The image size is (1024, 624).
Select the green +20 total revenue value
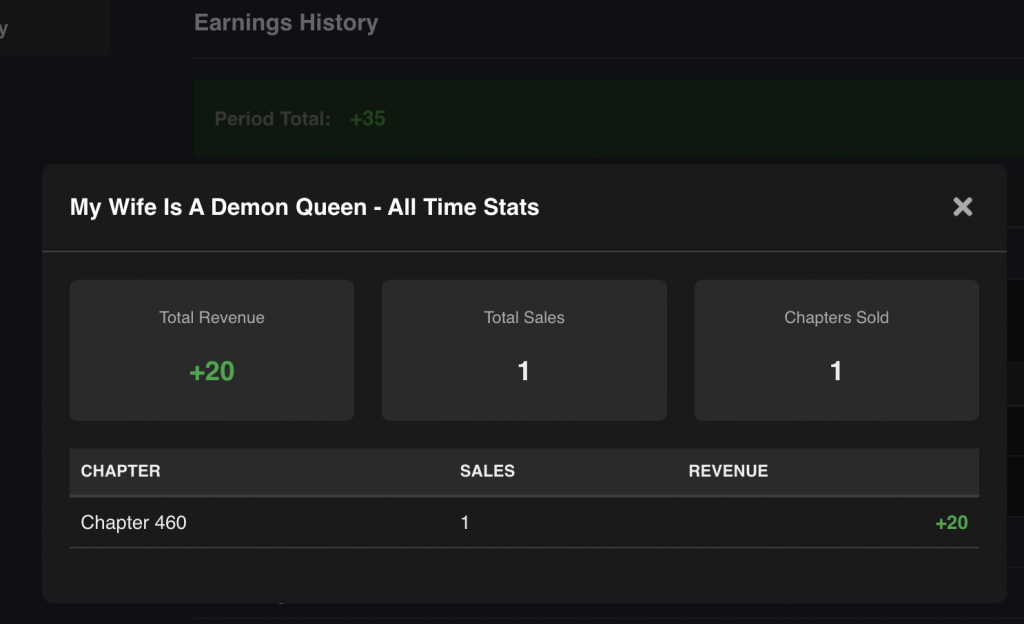(211, 372)
